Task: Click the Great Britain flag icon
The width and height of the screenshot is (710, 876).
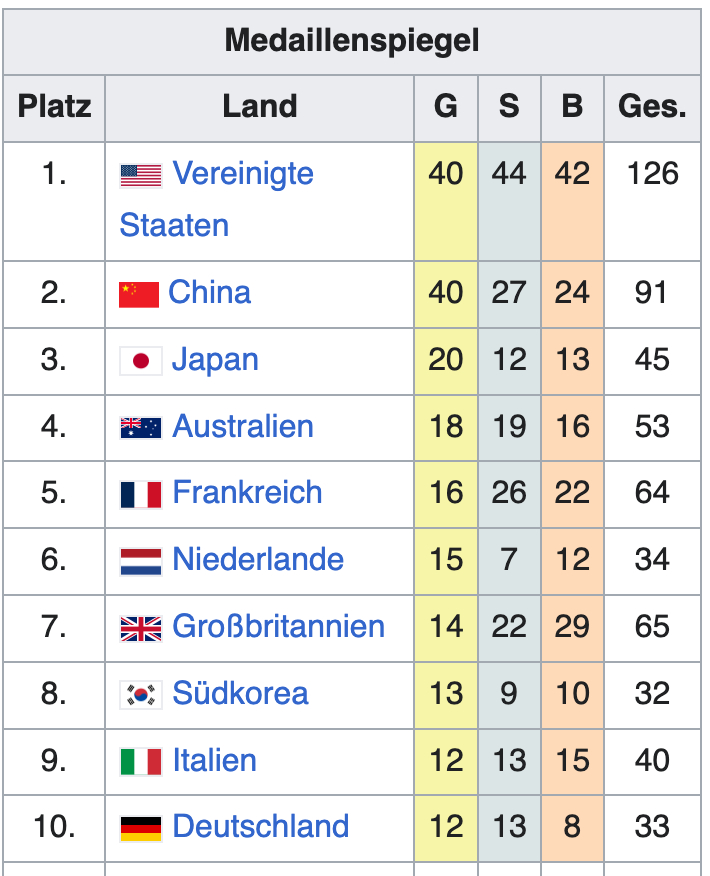Action: pos(140,628)
